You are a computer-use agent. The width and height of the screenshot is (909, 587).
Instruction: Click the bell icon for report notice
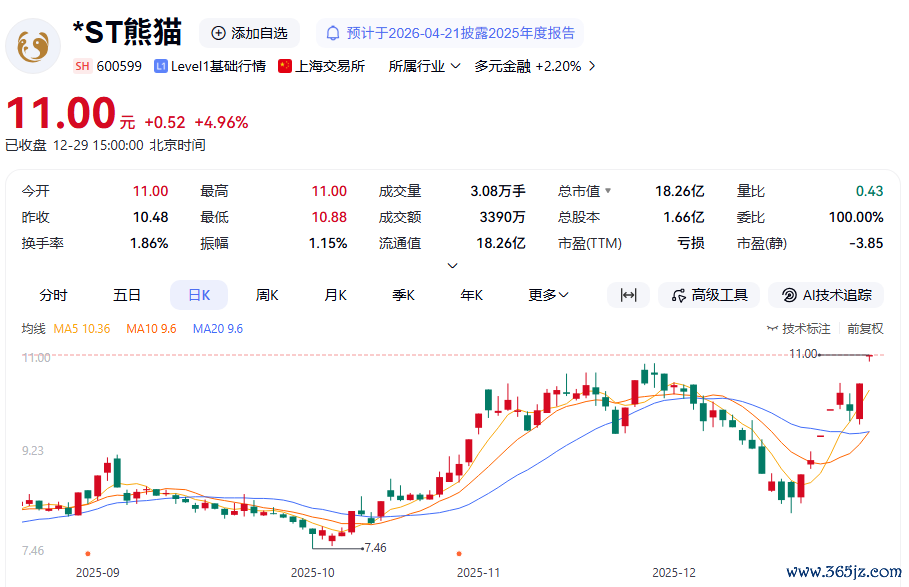point(333,33)
